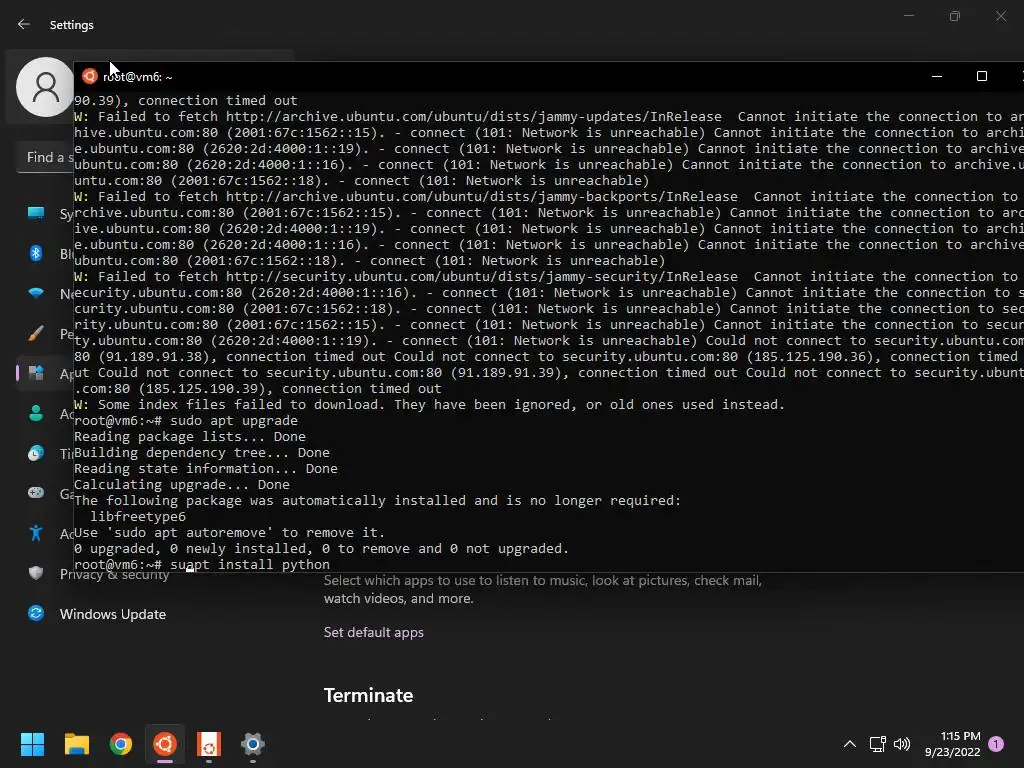Open Time & language clock icon
This screenshot has height=768, width=1024.
(x=36, y=453)
